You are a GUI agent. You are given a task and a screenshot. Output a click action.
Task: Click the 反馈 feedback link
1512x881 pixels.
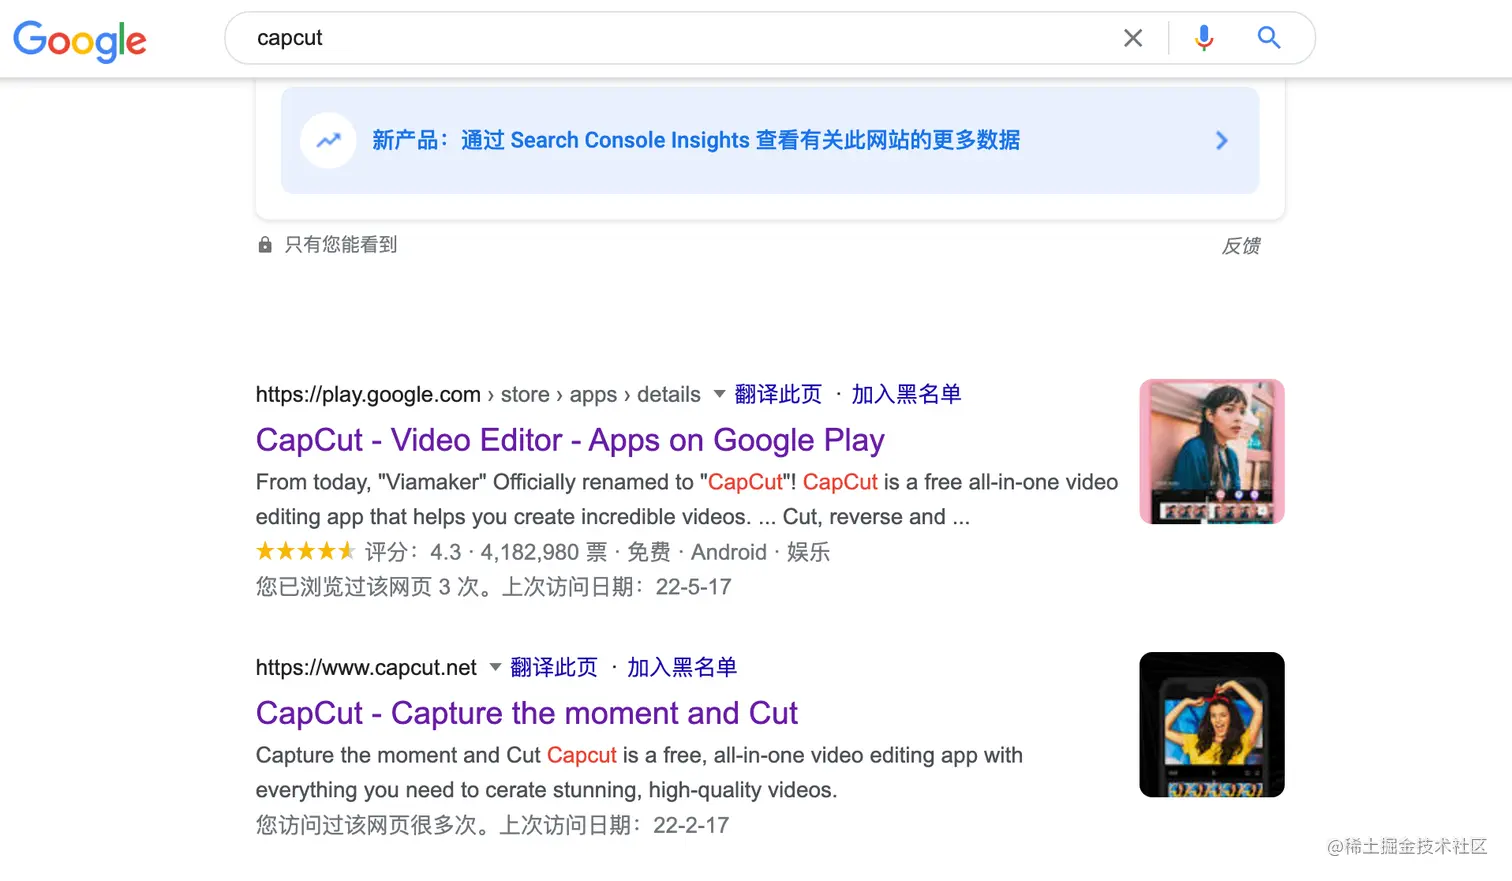(x=1241, y=246)
